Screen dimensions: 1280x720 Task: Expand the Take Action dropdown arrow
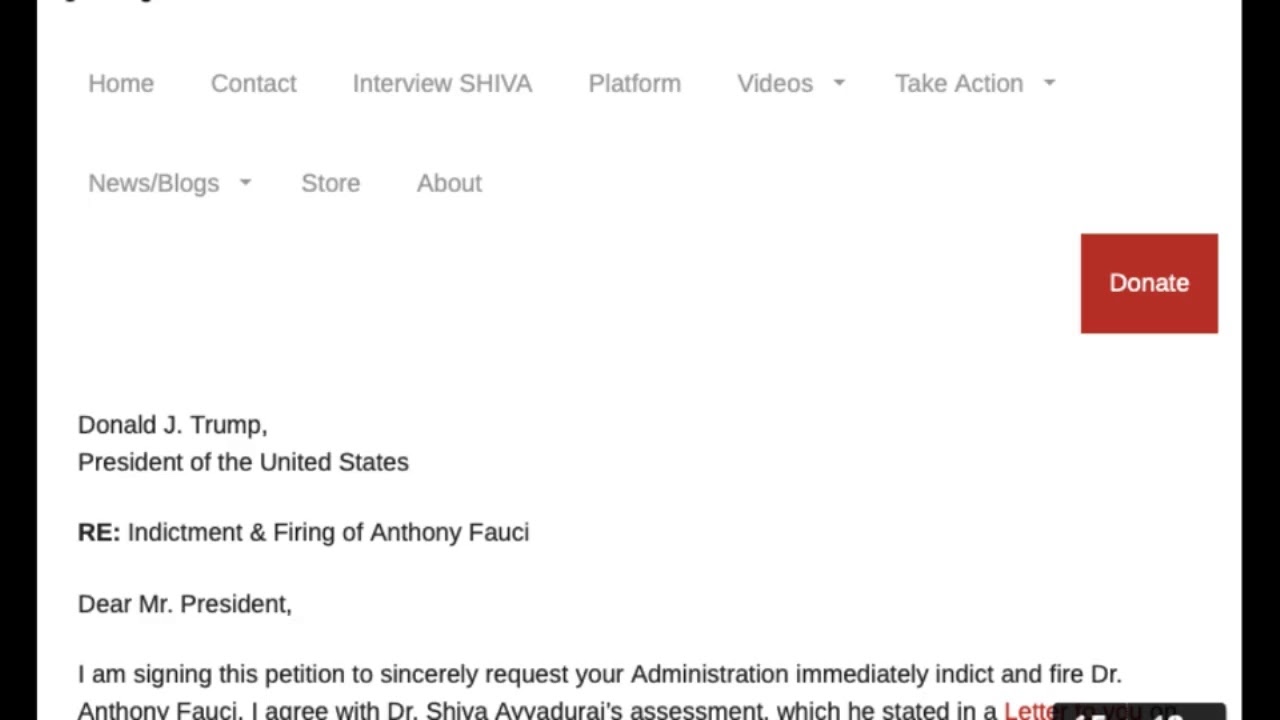click(1049, 83)
